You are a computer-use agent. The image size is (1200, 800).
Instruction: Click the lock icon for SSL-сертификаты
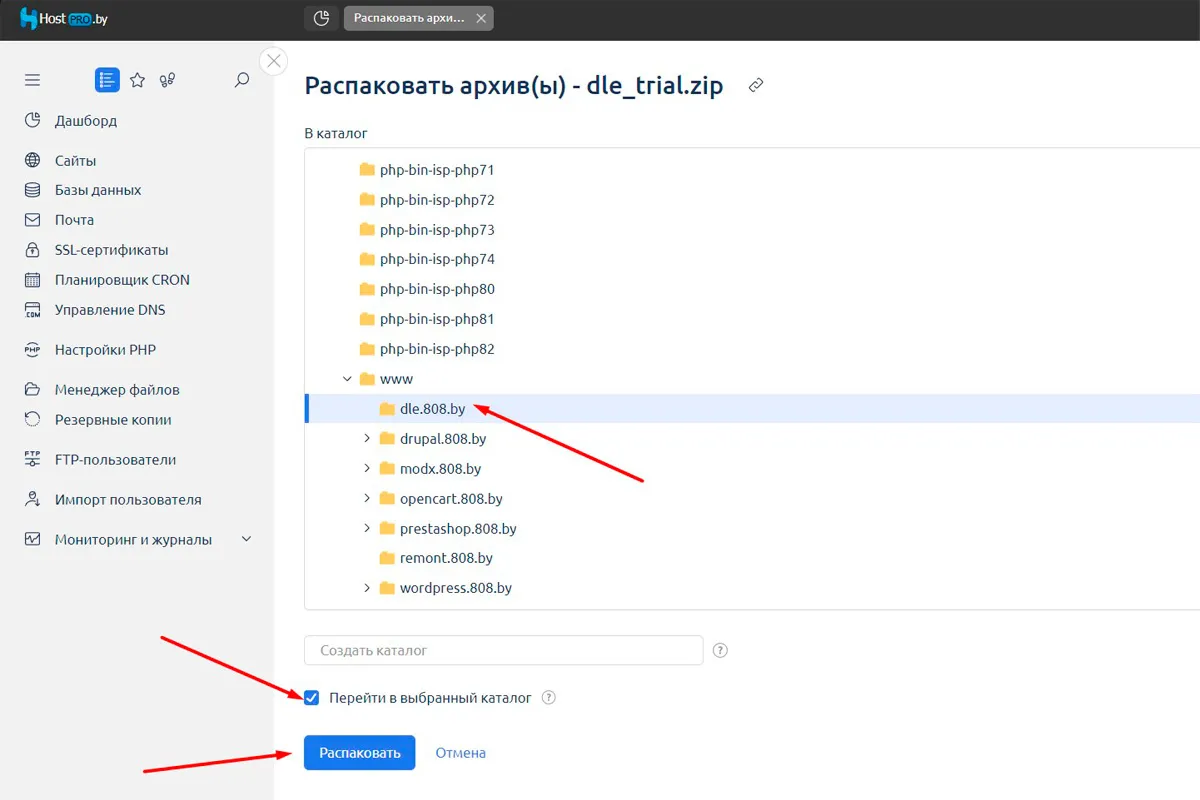tap(33, 250)
